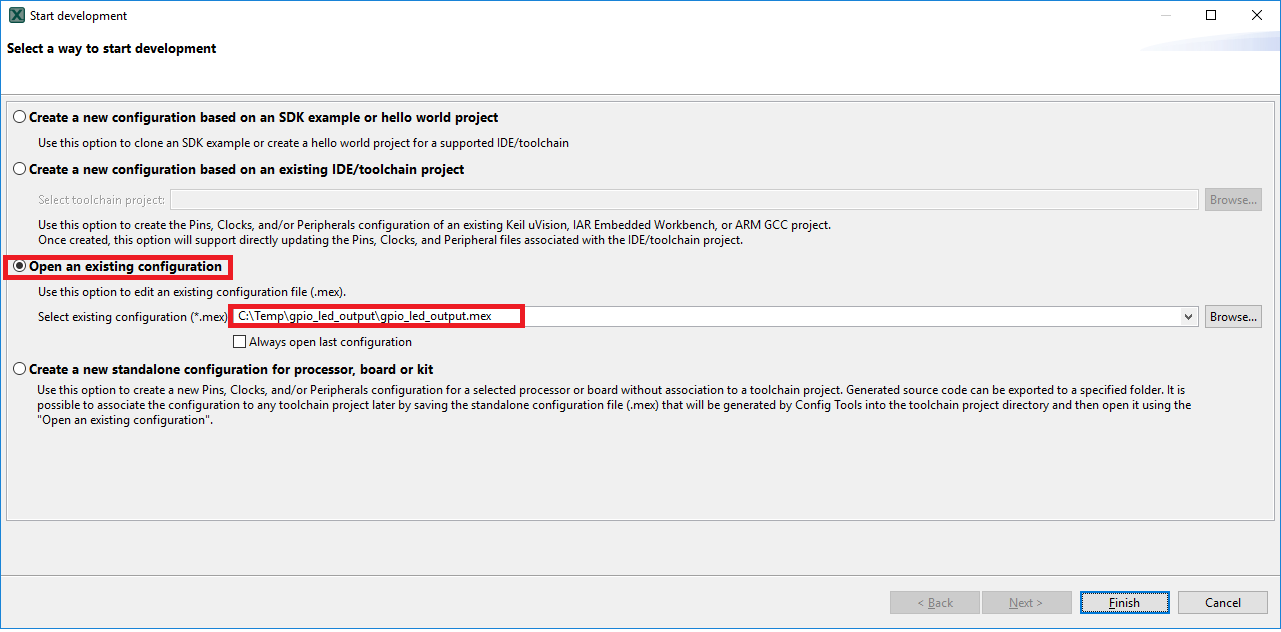Click the Start development title bar
The image size is (1281, 632).
[x=600, y=16]
